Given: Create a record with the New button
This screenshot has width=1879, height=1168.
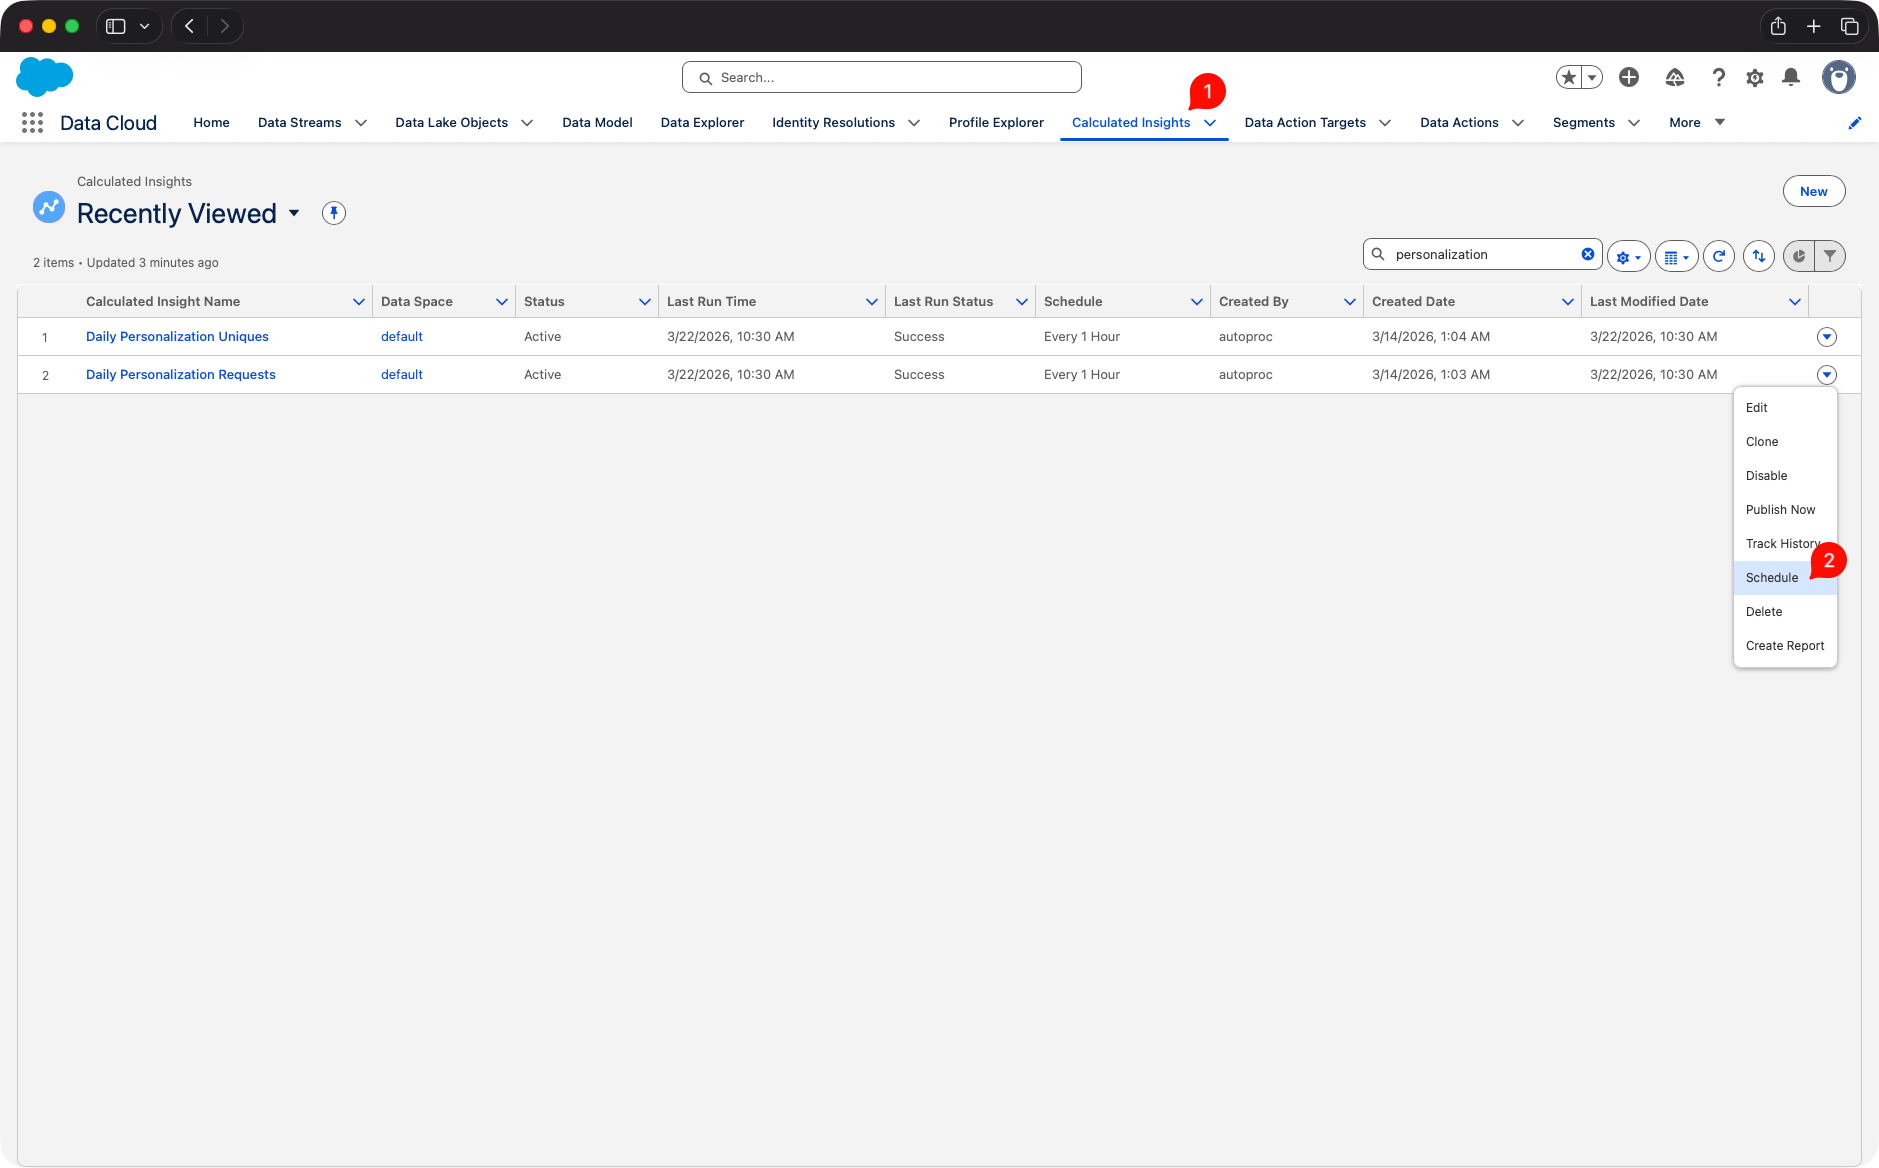Looking at the screenshot, I should (x=1813, y=191).
